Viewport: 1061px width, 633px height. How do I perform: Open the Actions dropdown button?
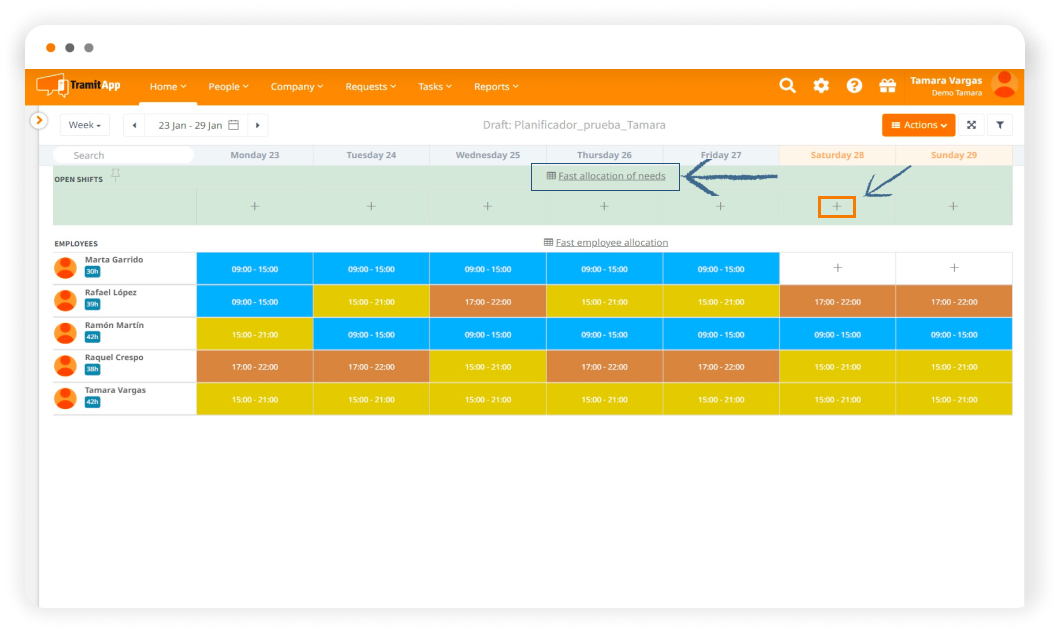coord(918,125)
